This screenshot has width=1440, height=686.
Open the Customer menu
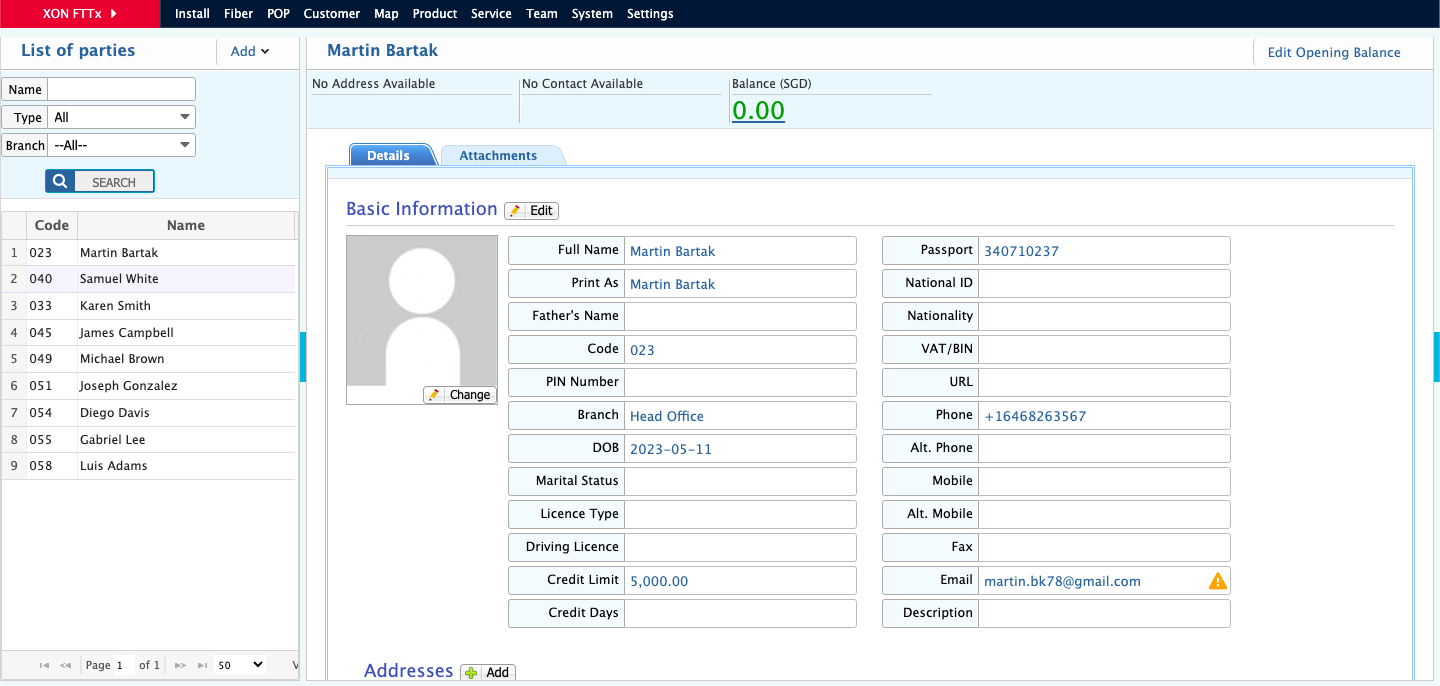coord(331,14)
